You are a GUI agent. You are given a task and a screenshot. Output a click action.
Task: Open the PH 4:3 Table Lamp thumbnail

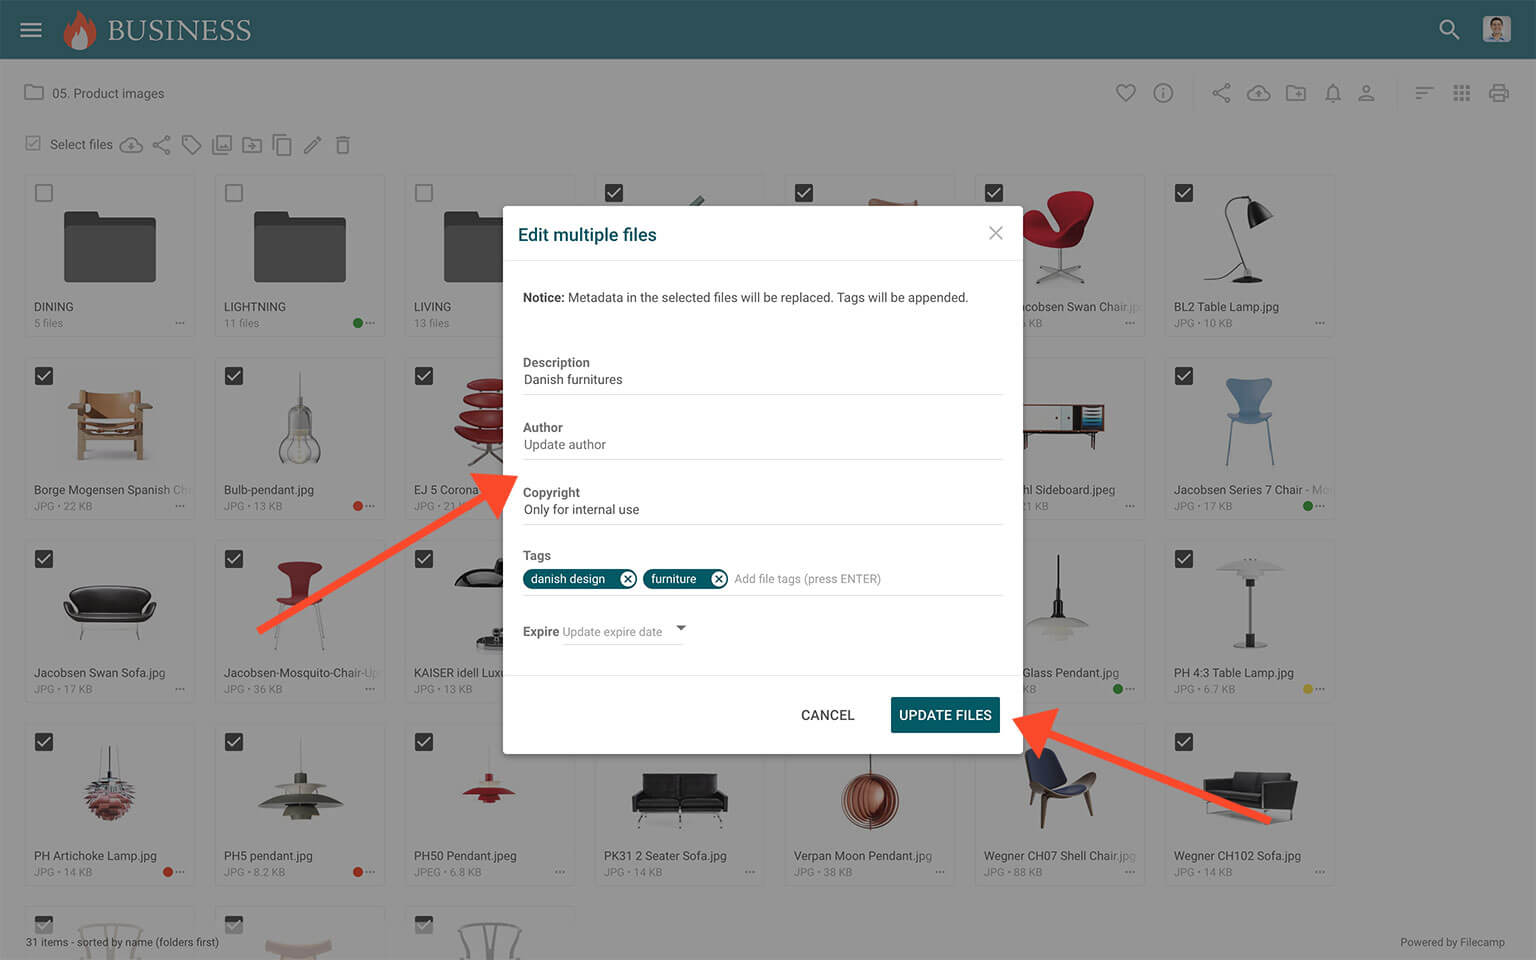[x=1249, y=603]
